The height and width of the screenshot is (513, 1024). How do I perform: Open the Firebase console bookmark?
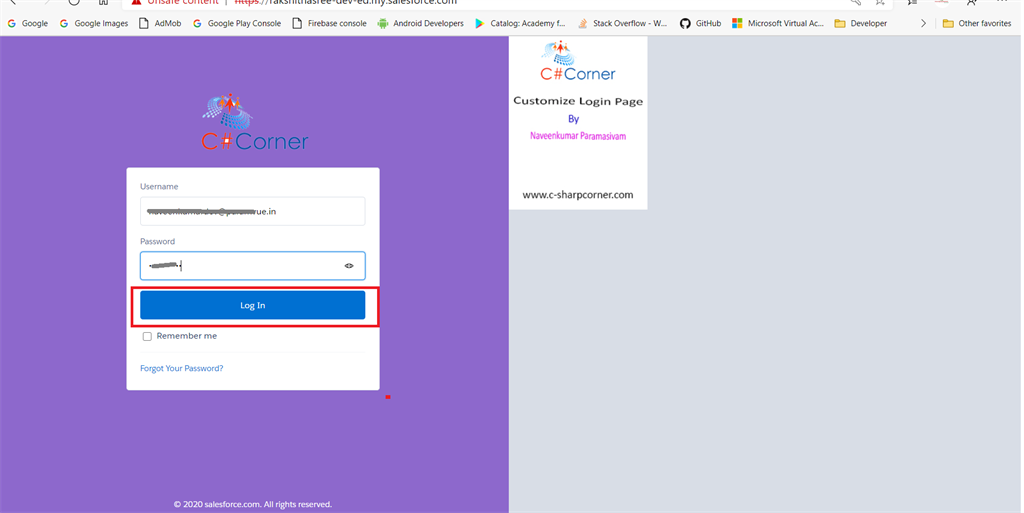pyautogui.click(x=329, y=23)
